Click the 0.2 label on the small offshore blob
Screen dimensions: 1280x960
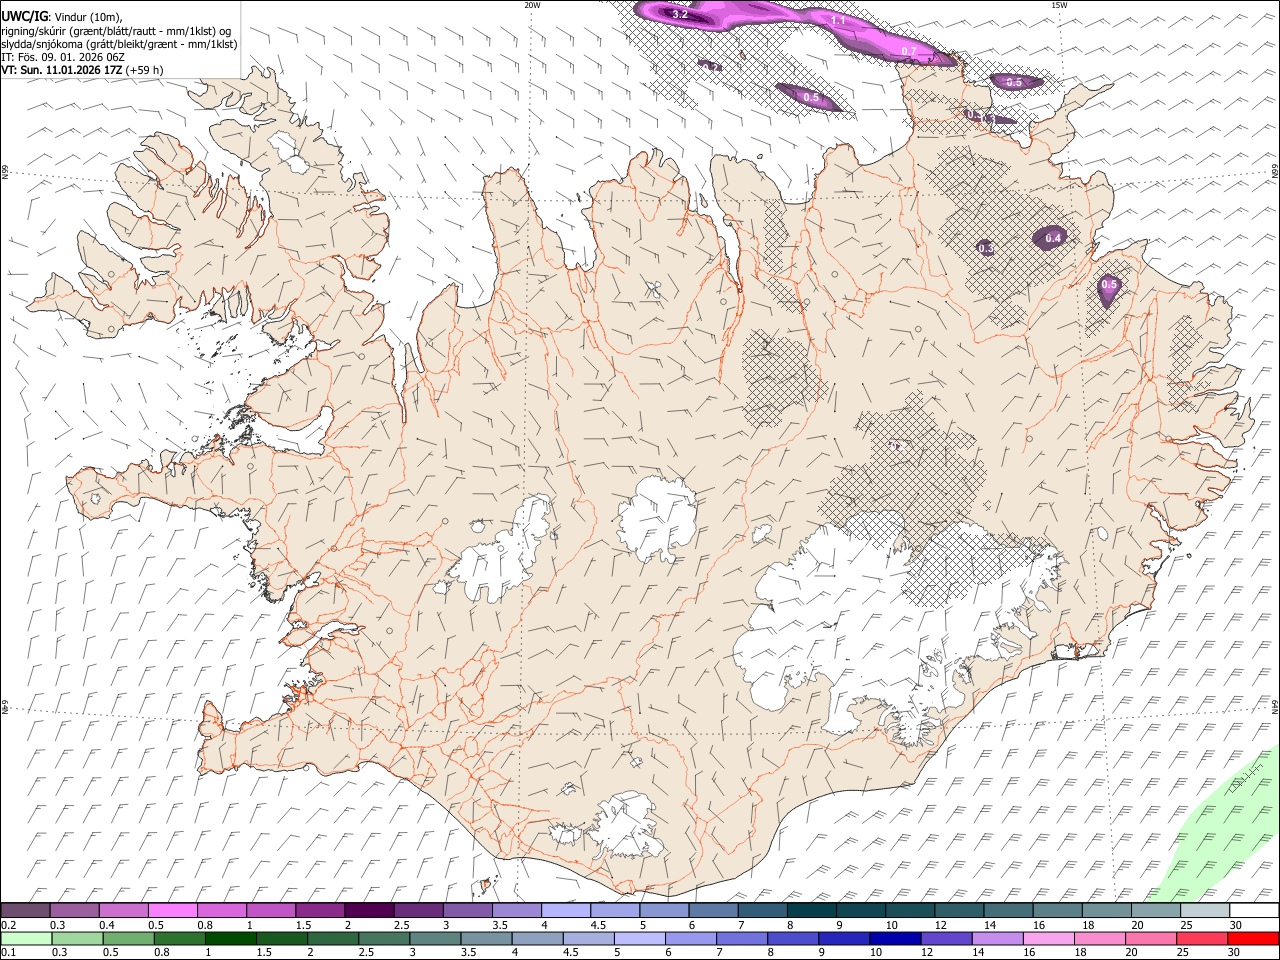[711, 66]
